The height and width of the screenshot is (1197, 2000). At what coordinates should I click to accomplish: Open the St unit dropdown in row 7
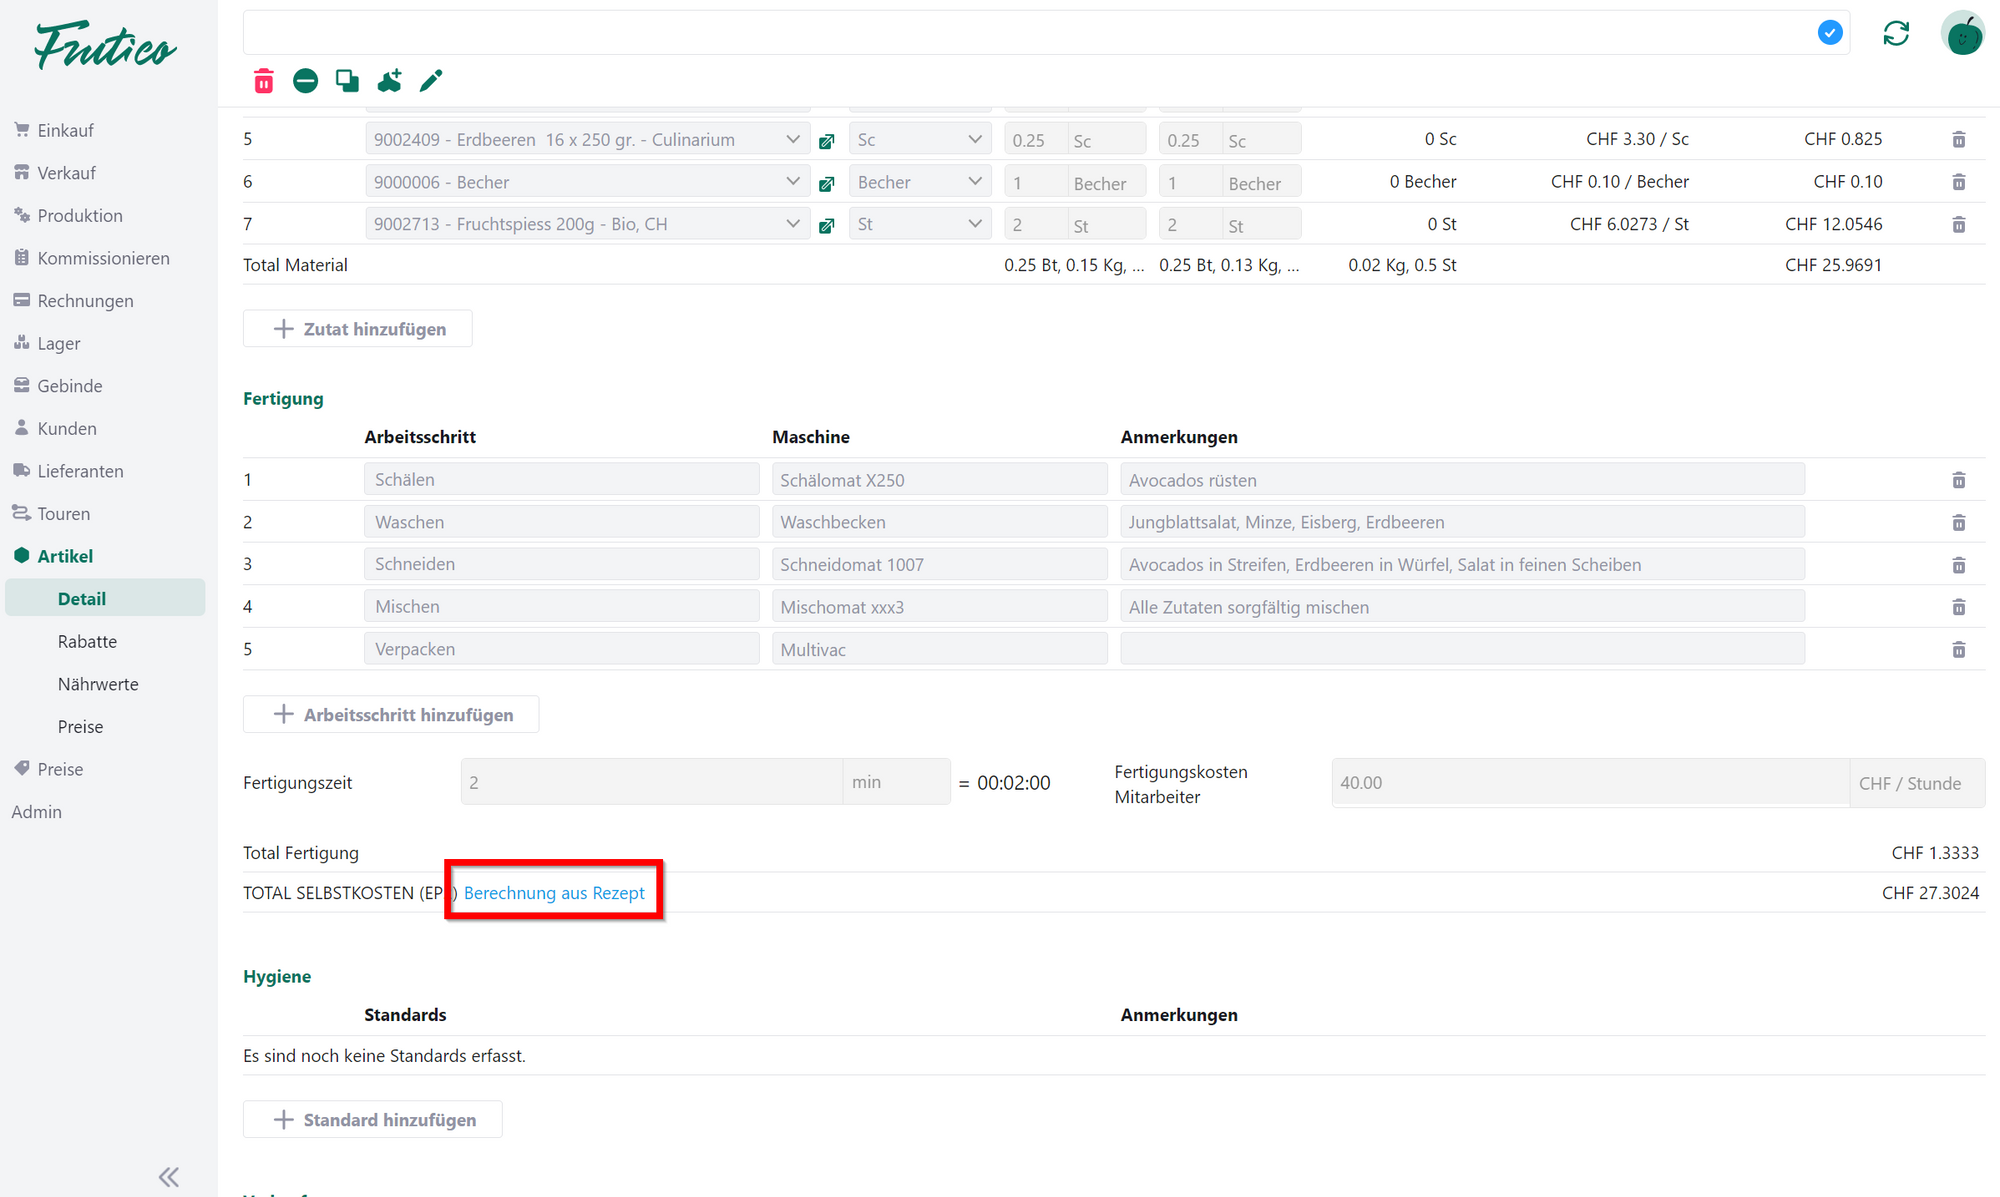click(x=919, y=224)
